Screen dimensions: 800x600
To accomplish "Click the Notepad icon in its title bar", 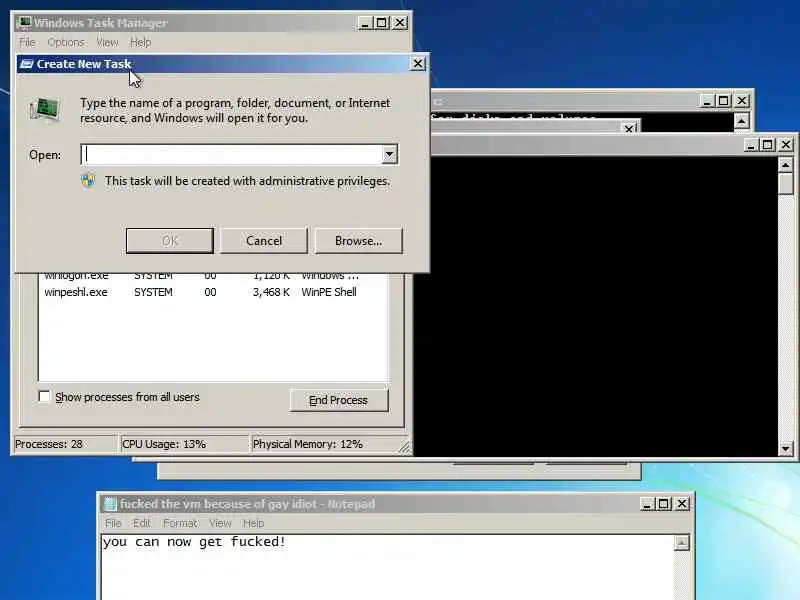I will 110,504.
